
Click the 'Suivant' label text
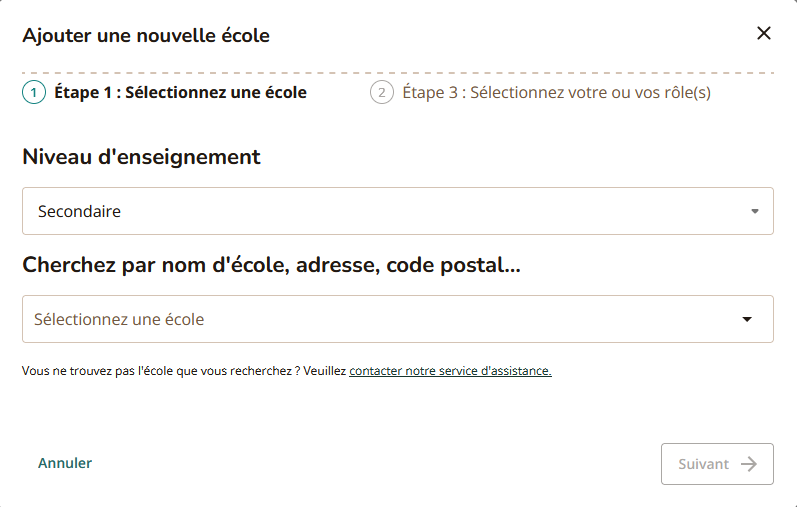[703, 464]
